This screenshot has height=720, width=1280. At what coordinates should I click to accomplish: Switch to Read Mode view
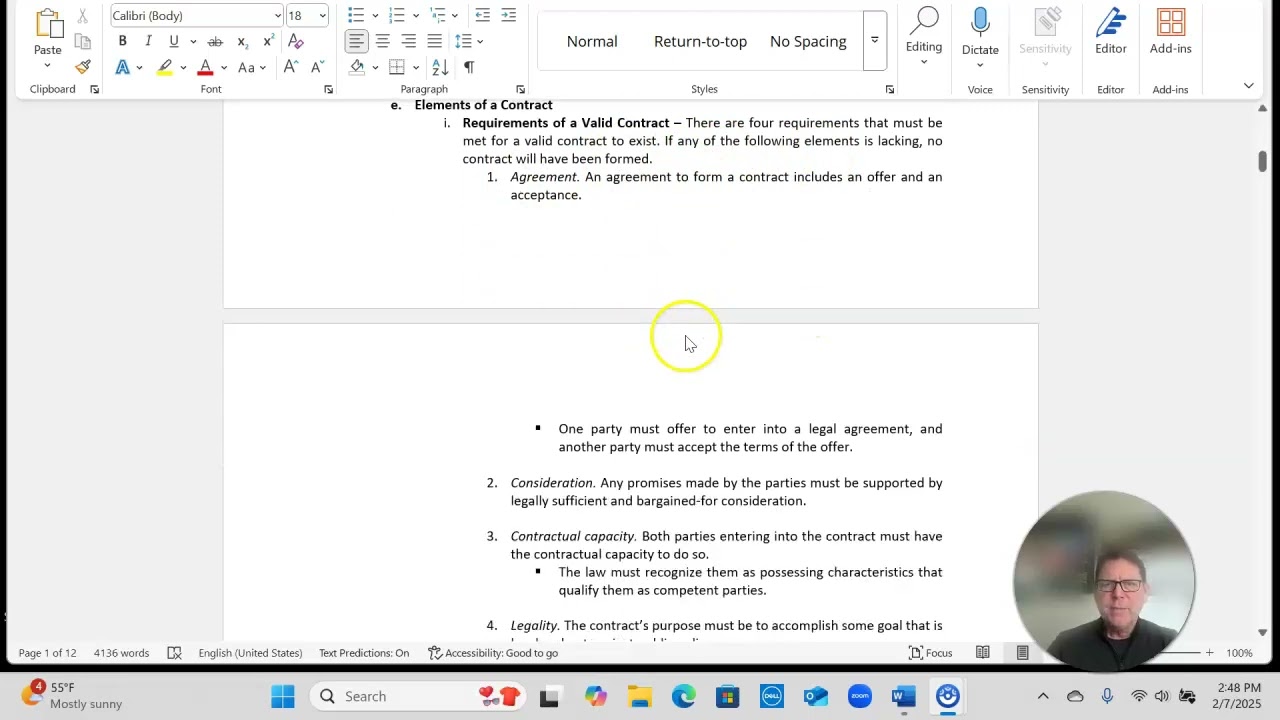[983, 653]
